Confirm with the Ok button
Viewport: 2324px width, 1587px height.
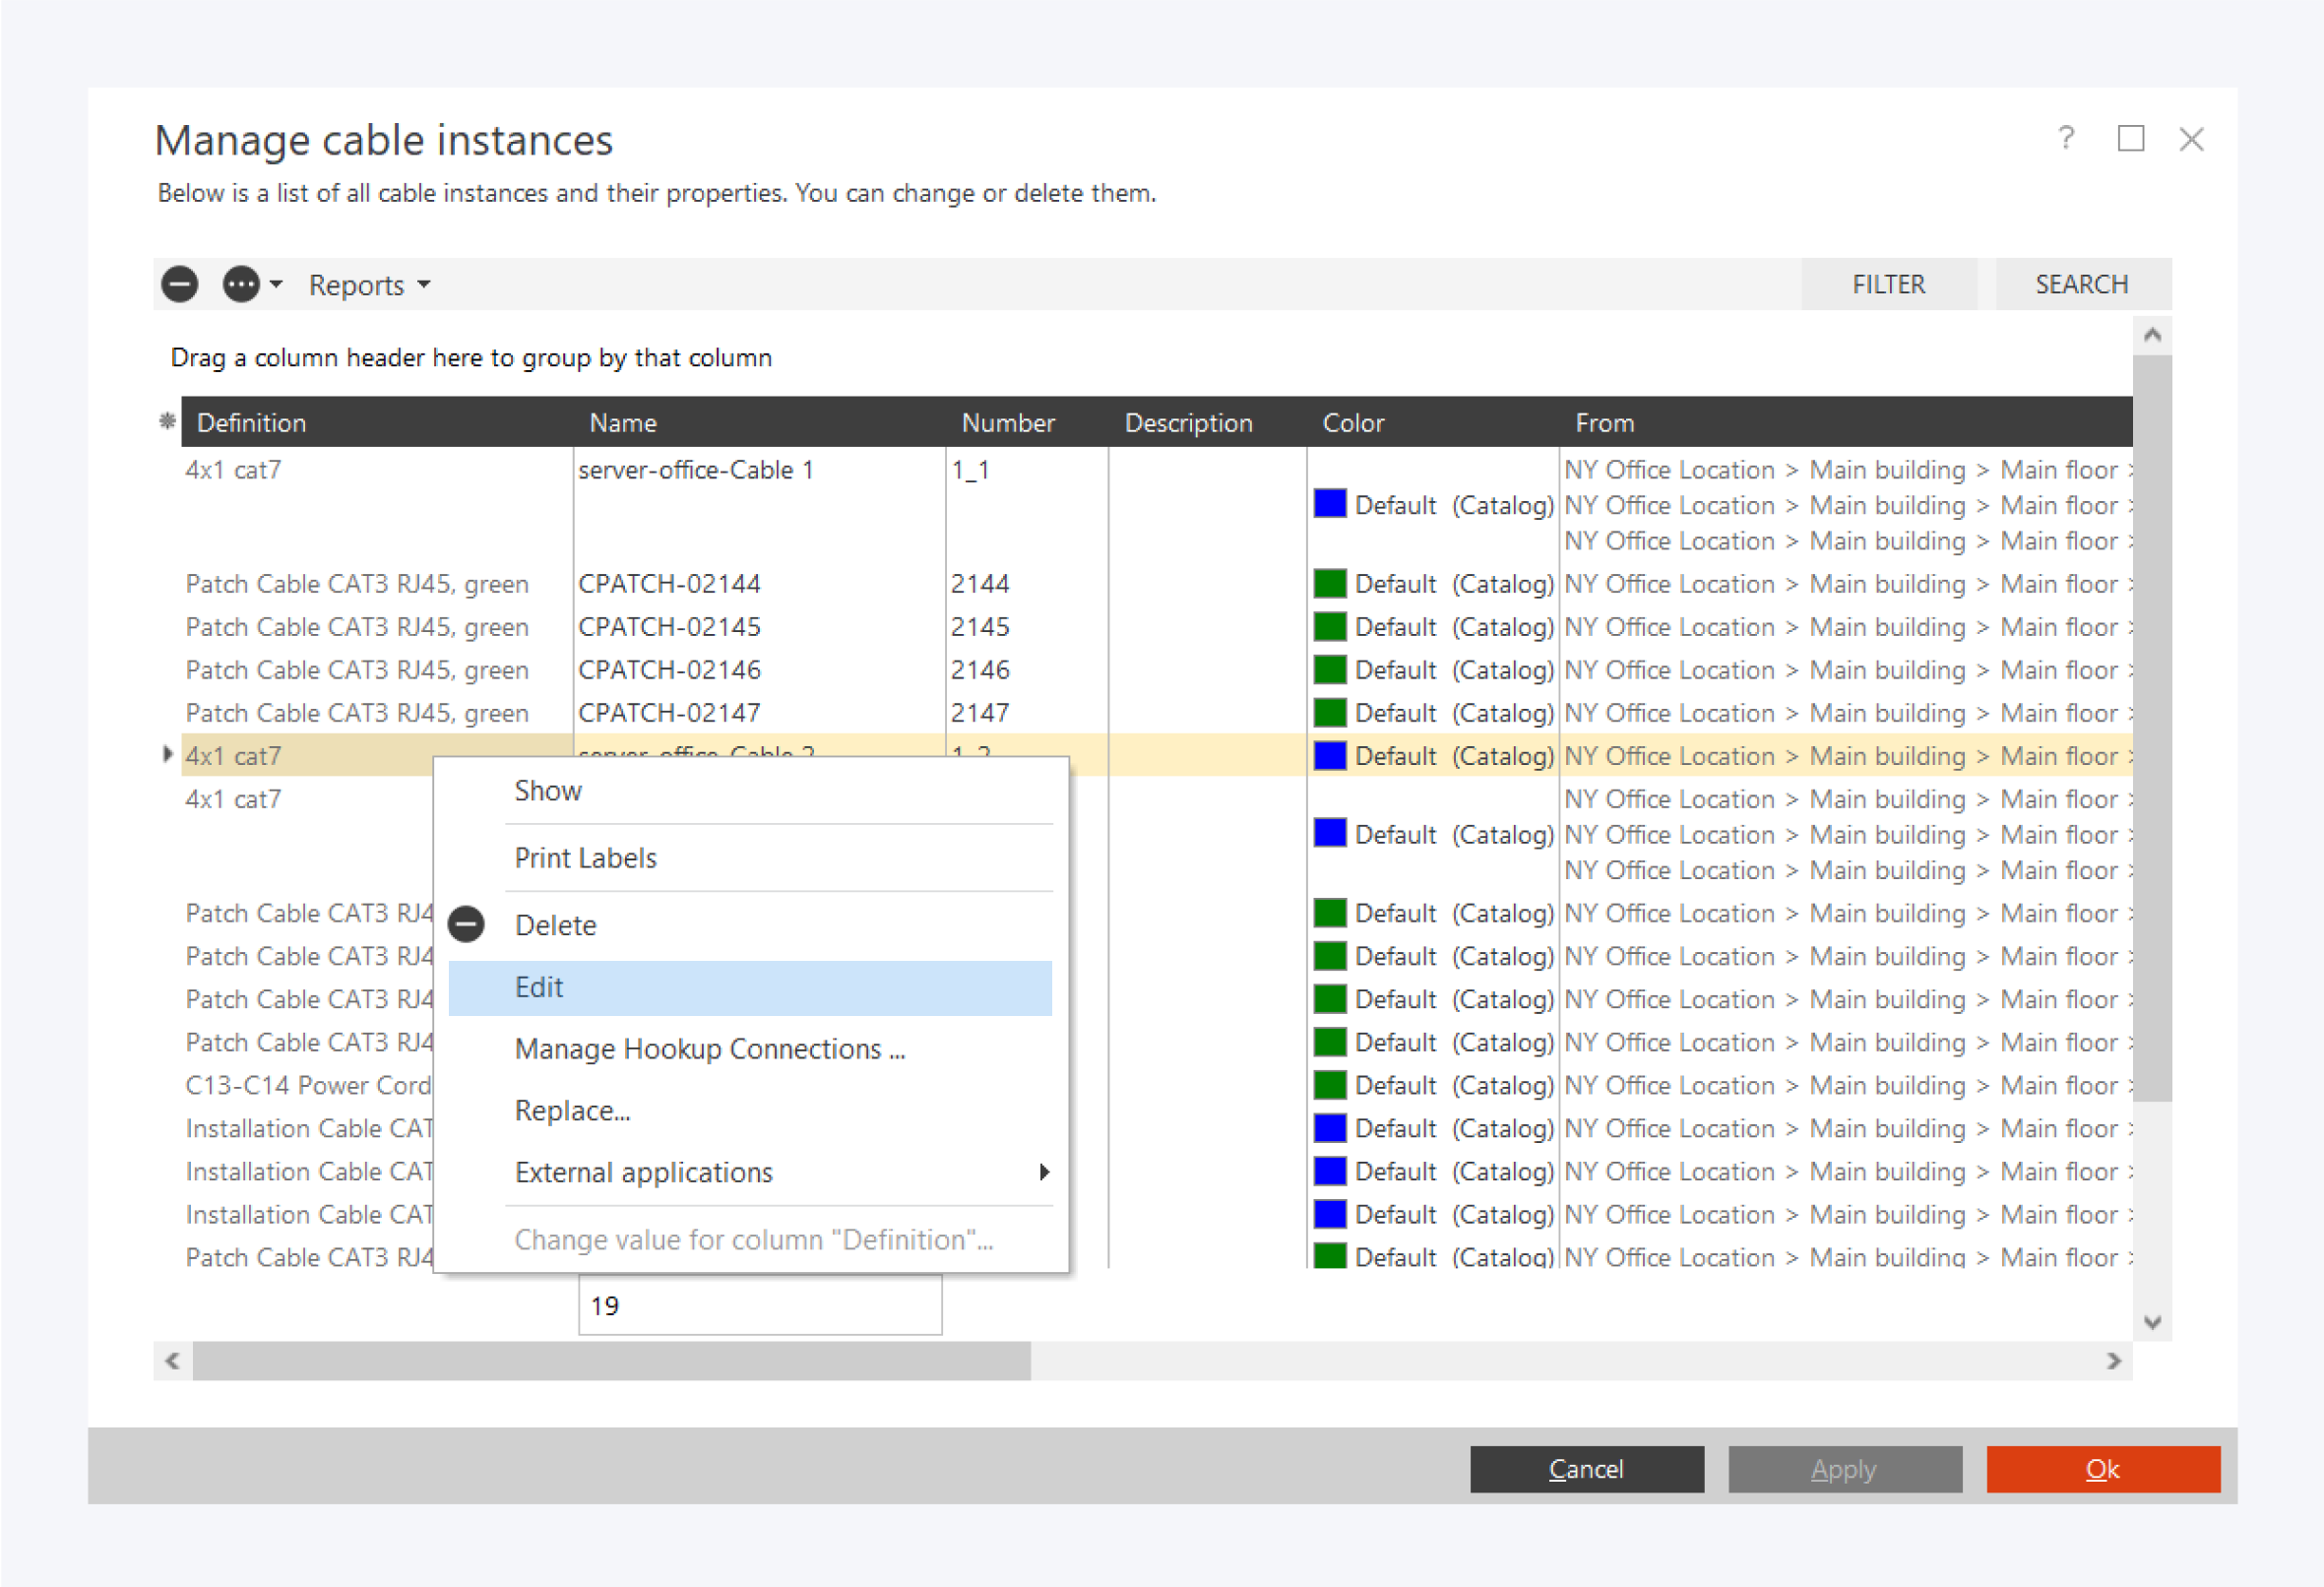pos(2102,1469)
